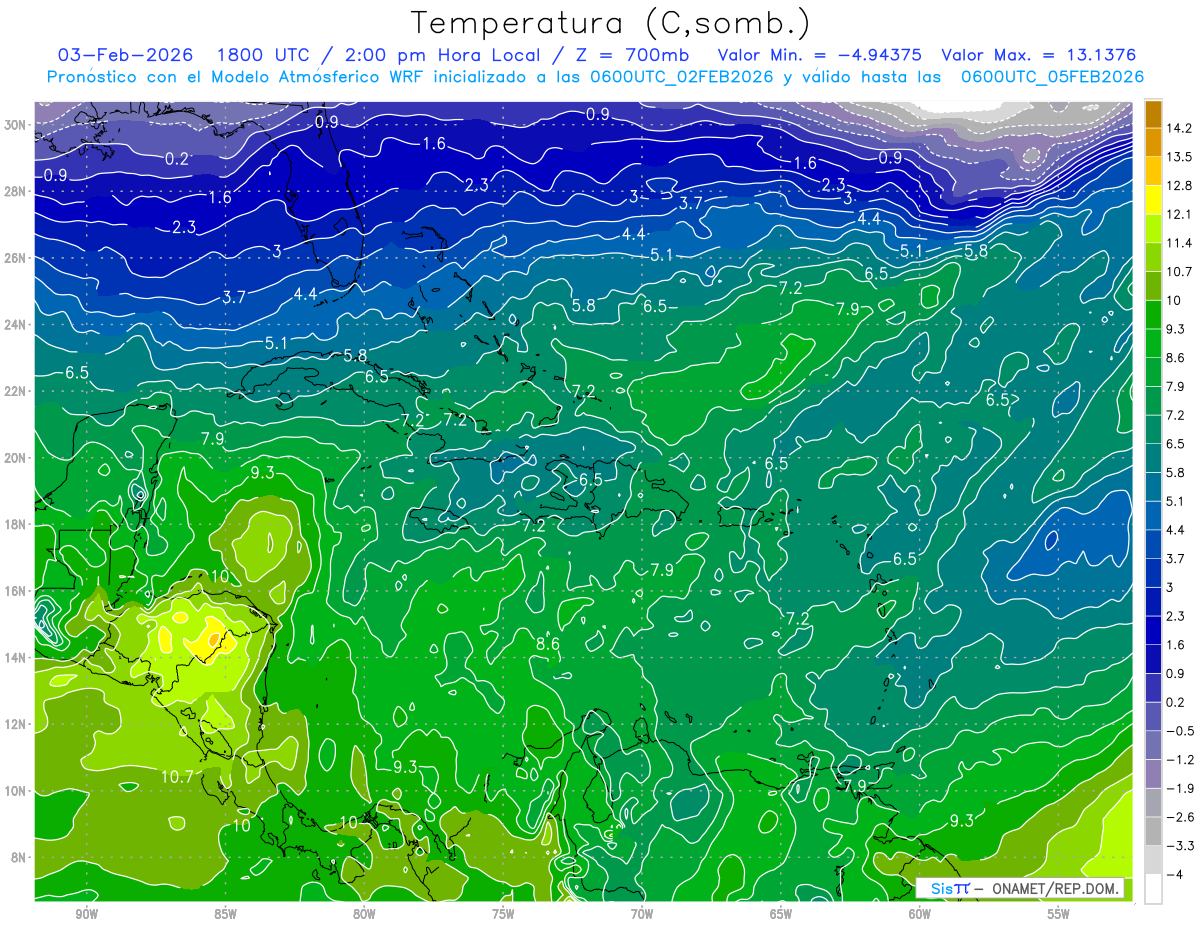Click the '80W' longitude axis label
This screenshot has width=1200, height=927.
[x=364, y=914]
